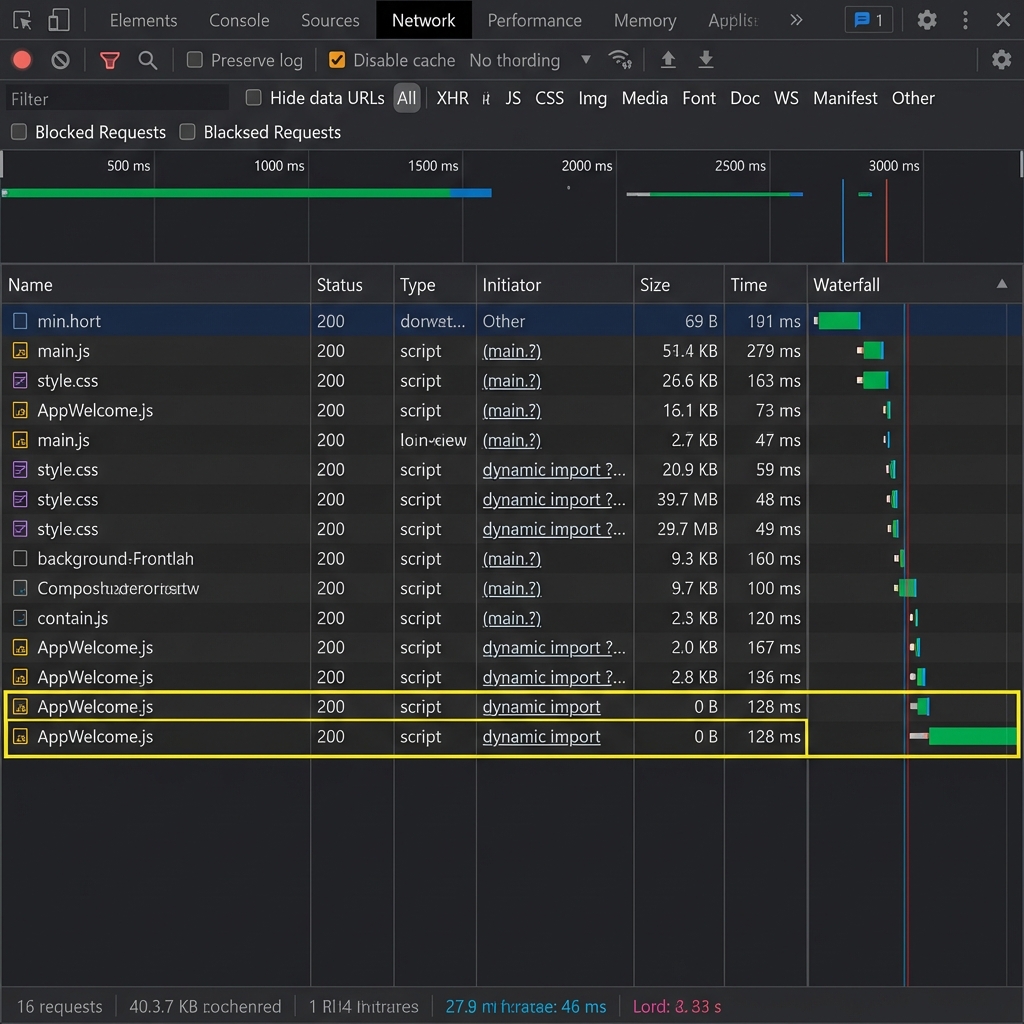Click the red record network log button

21,61
